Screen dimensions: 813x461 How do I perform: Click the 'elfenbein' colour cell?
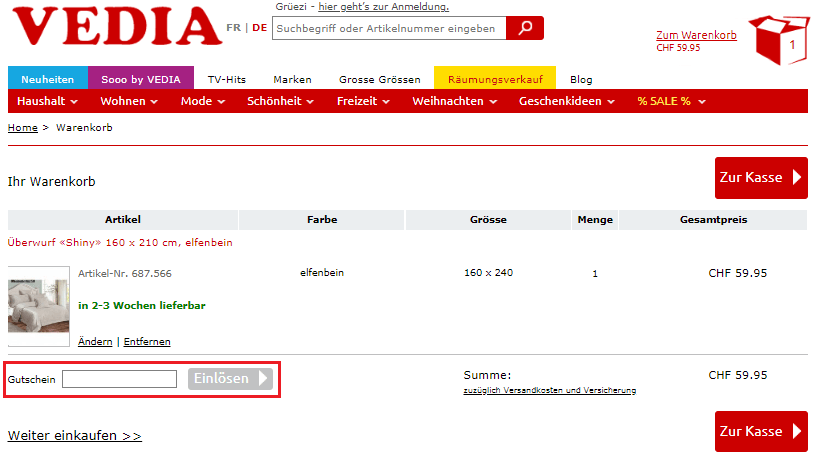point(322,273)
